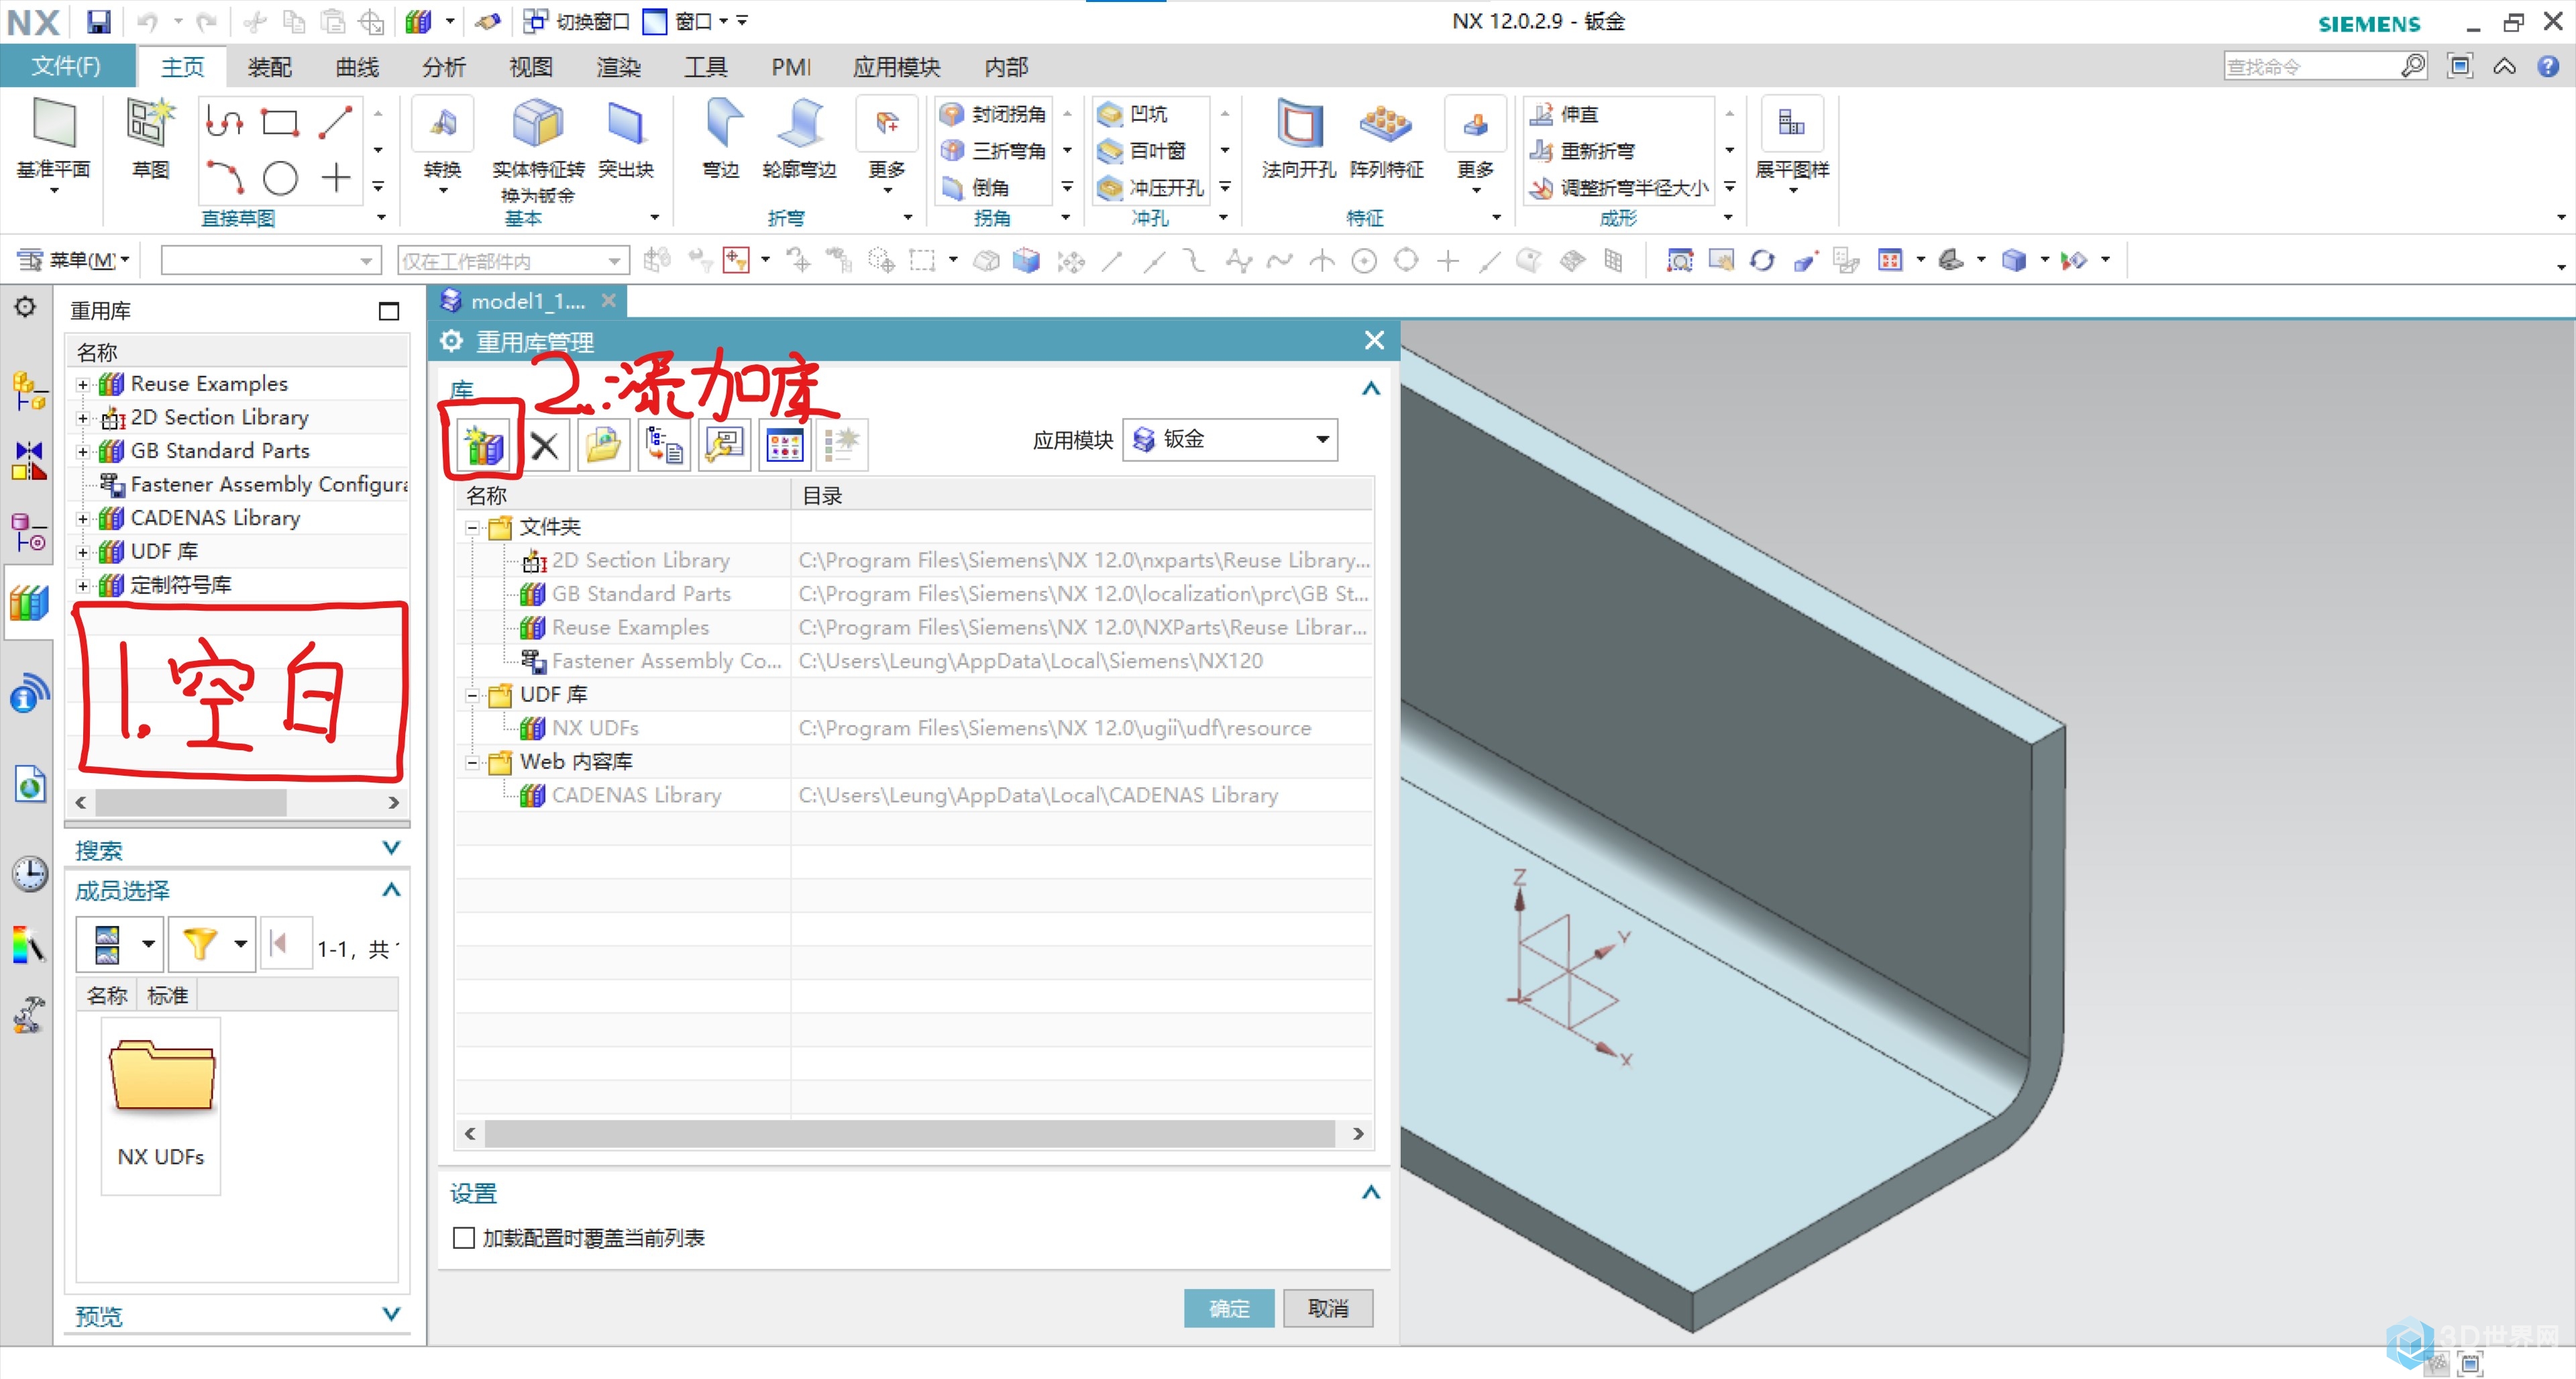Click the open folder icon in library toolbar
The height and width of the screenshot is (1379, 2576).
[x=604, y=445]
